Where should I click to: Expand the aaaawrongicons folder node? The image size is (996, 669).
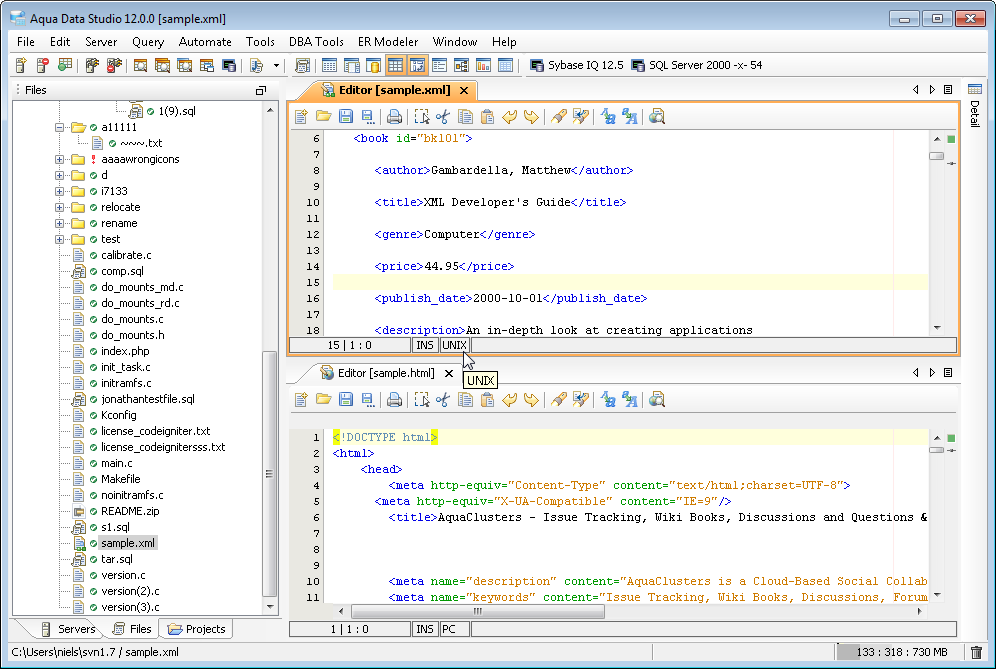60,159
